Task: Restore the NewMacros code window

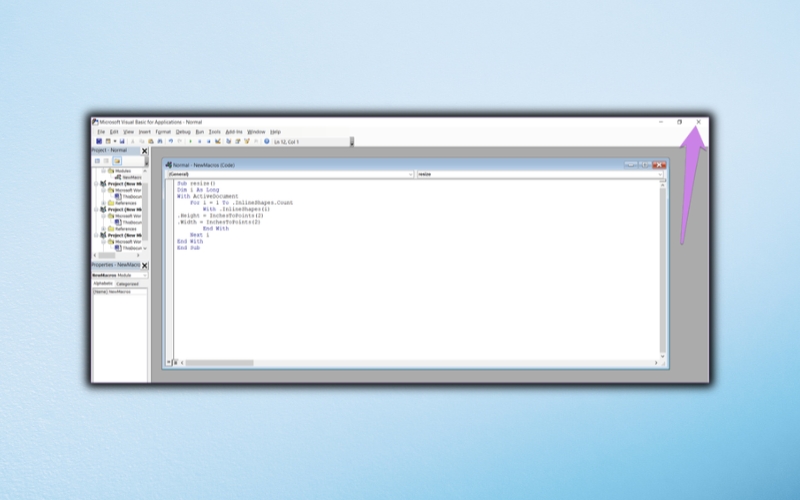Action: pyautogui.click(x=645, y=165)
